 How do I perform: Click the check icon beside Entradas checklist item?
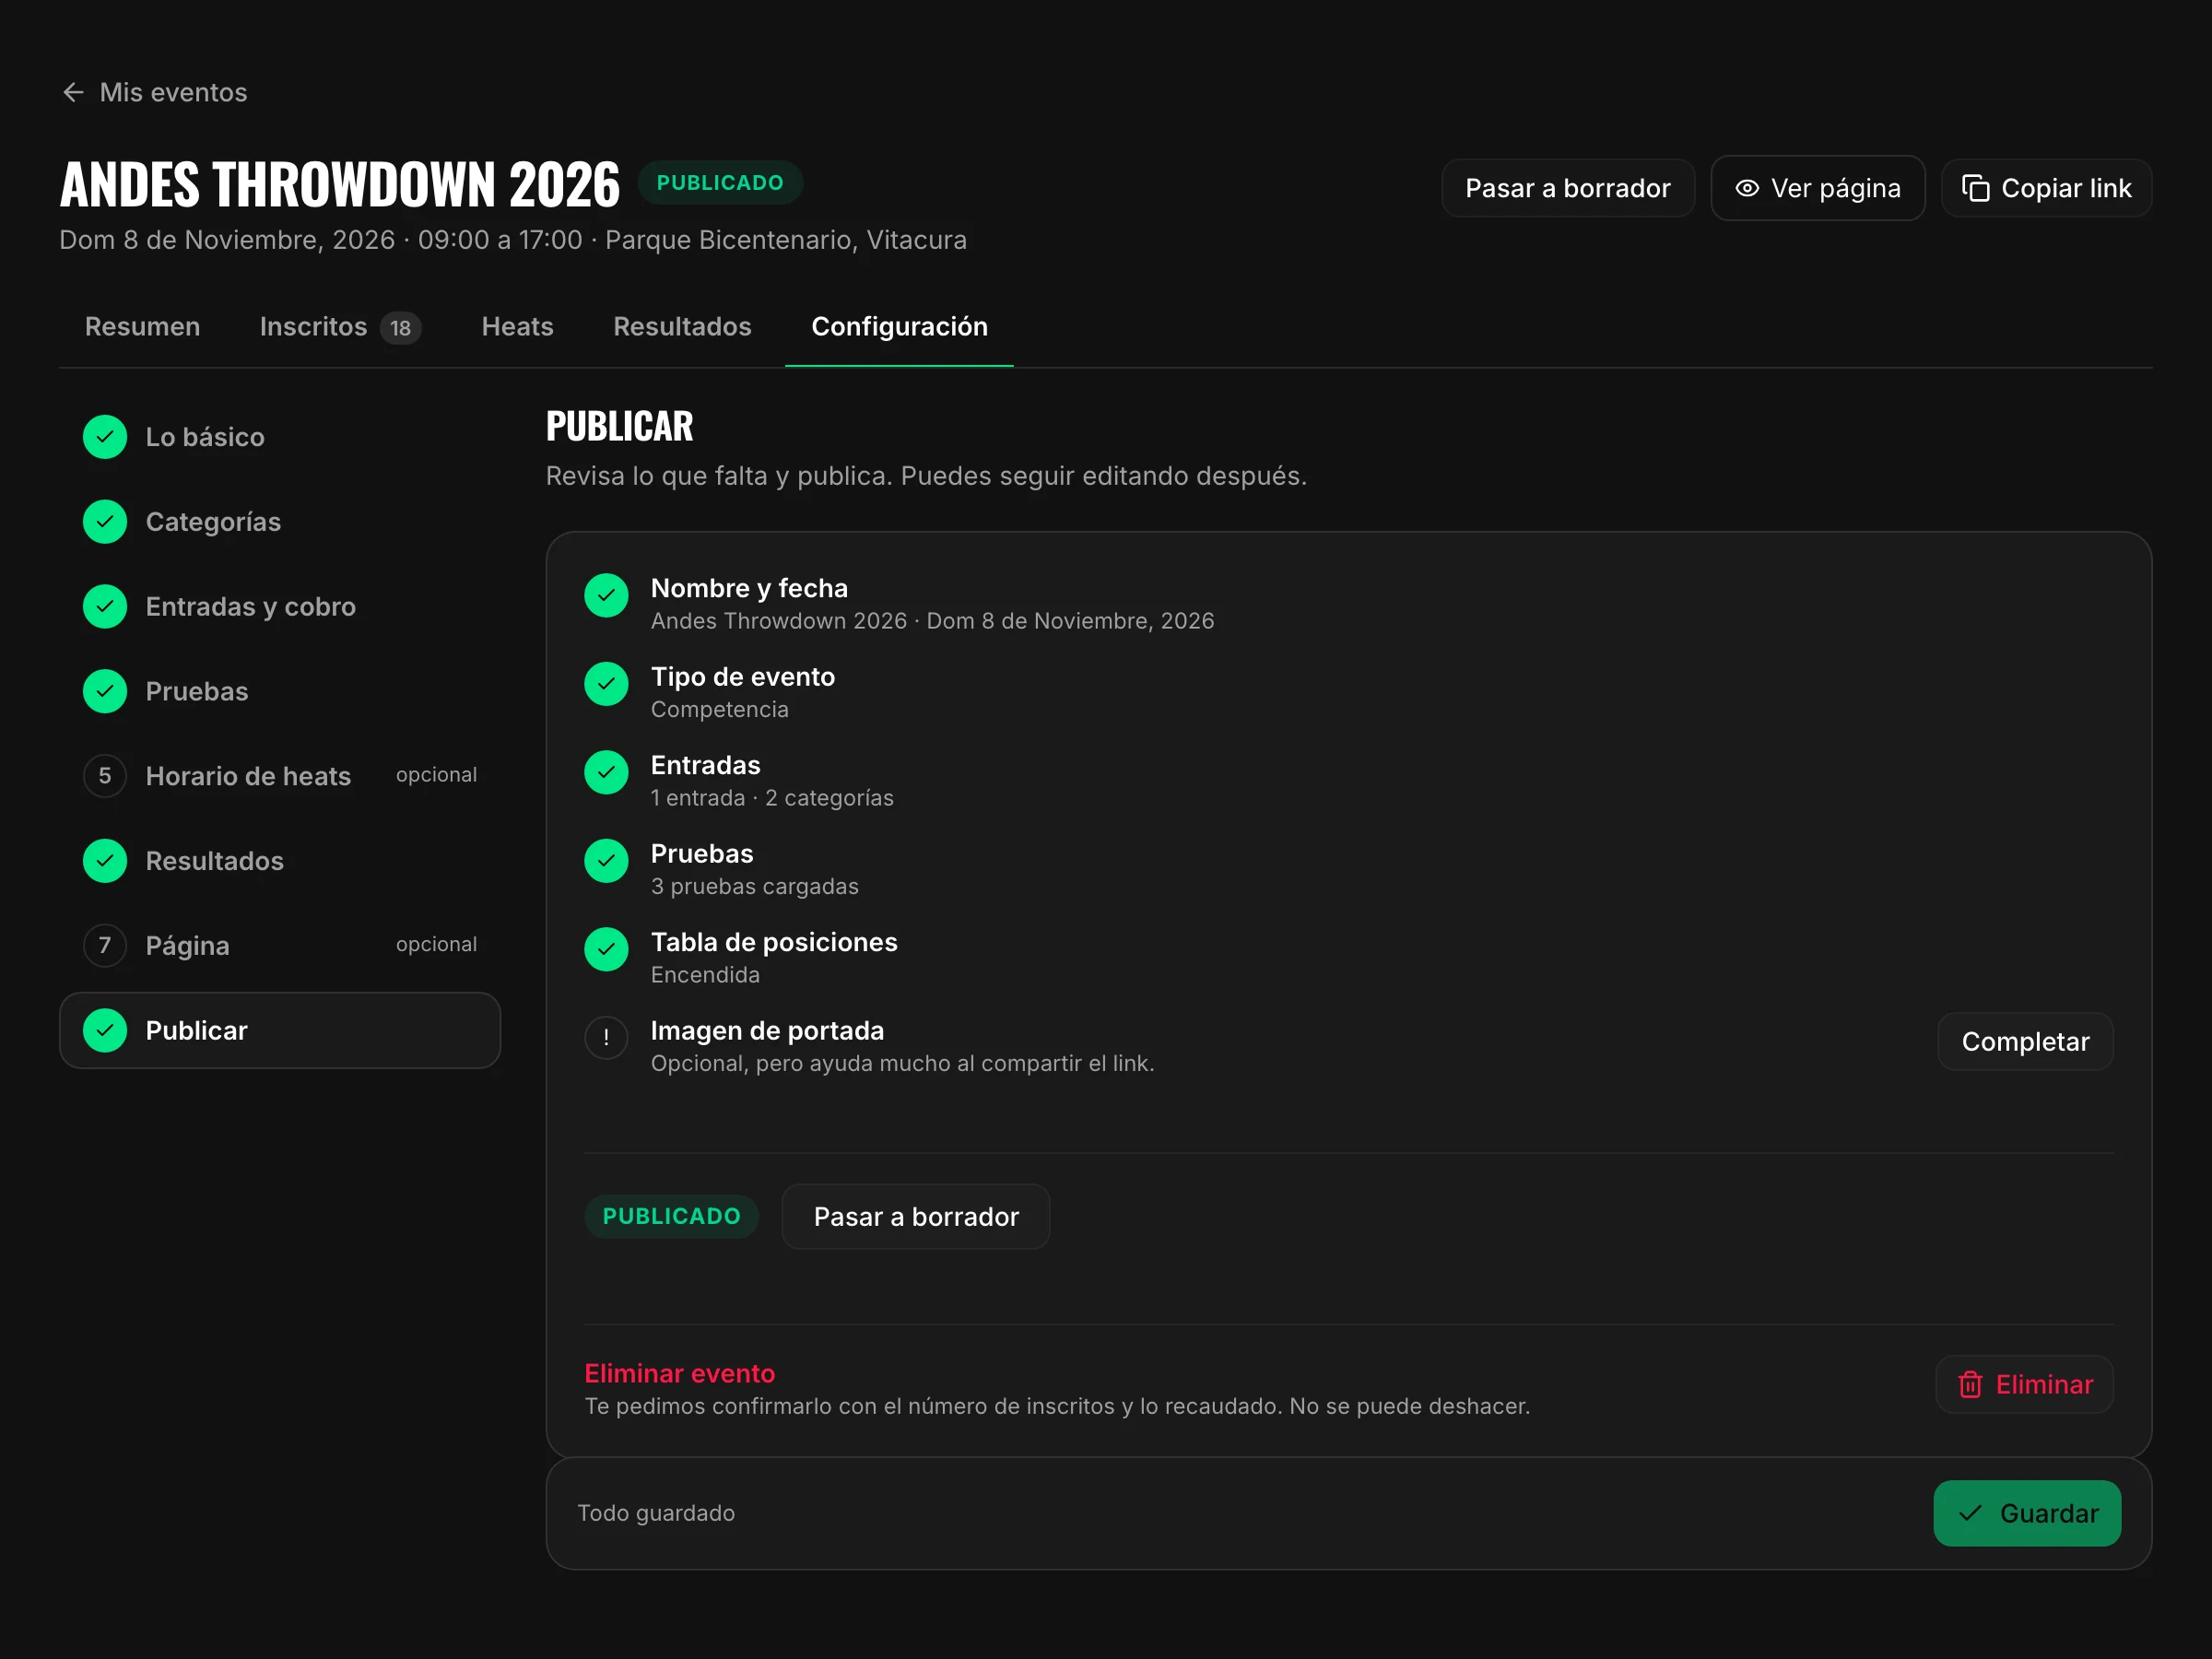click(x=606, y=773)
